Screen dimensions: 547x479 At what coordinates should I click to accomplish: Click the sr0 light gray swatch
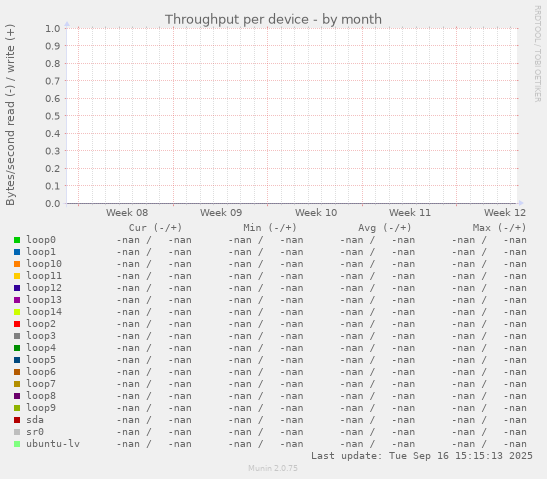click(x=17, y=432)
